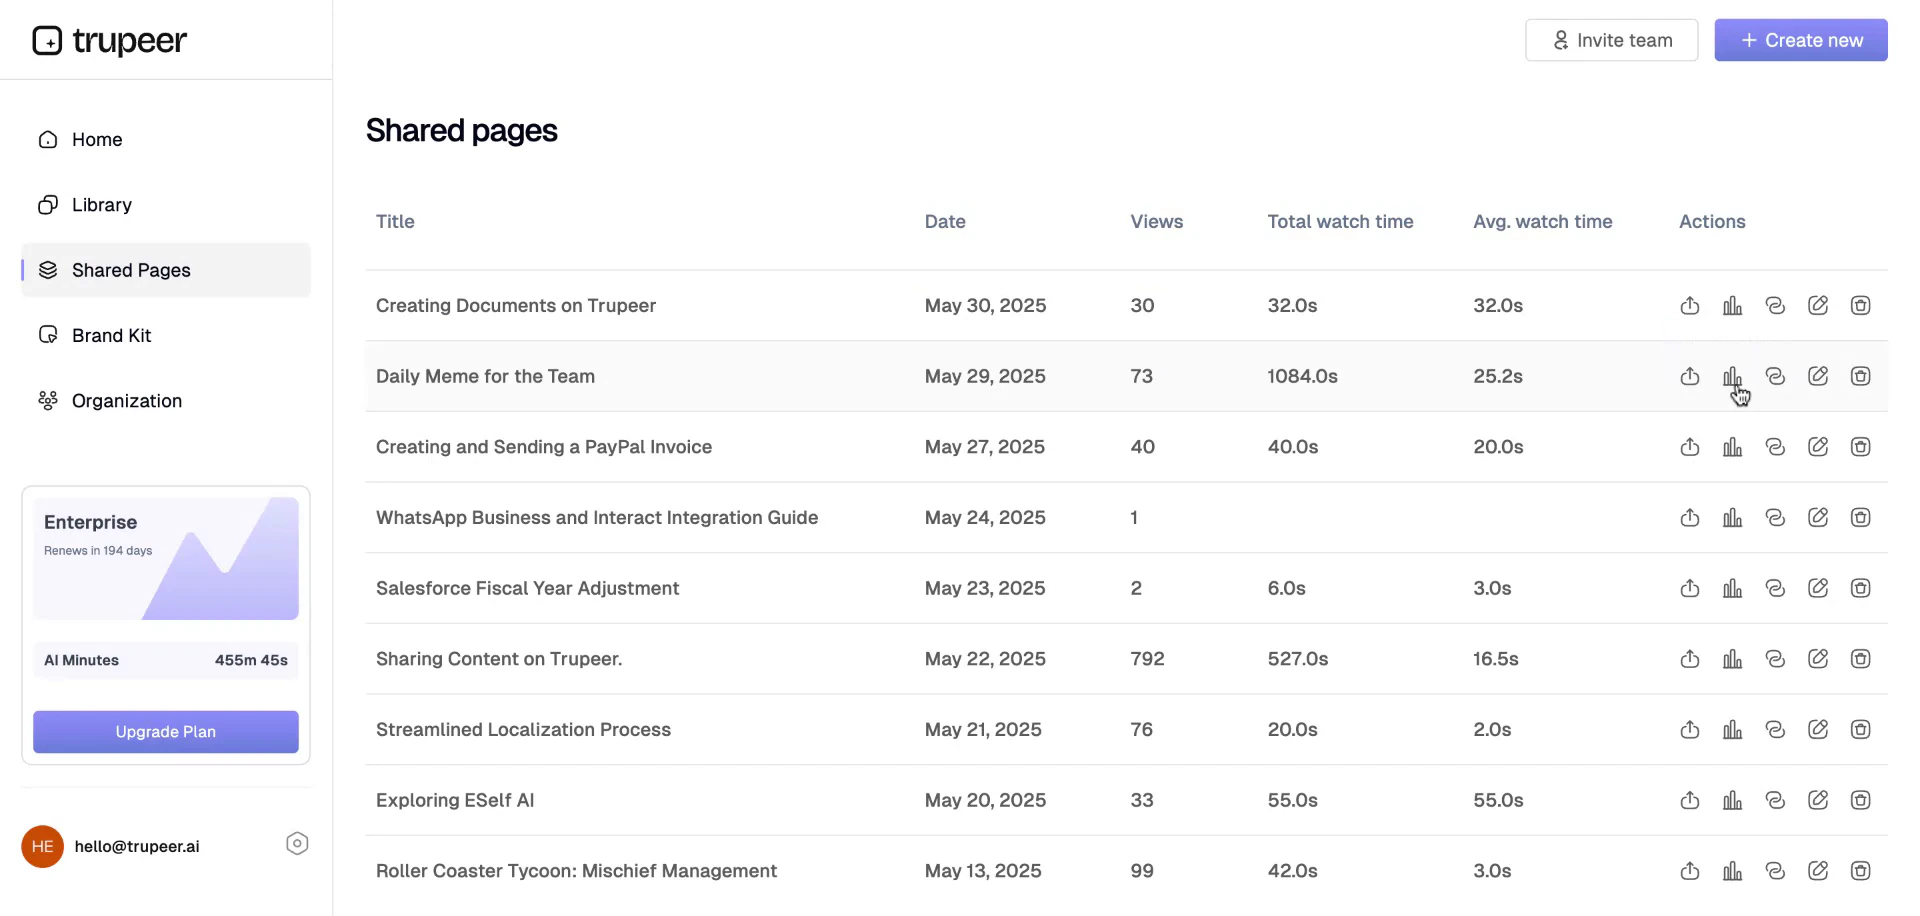This screenshot has width=1920, height=916.
Task: Delete the Salesforce Fiscal Year Adjustment page
Action: pyautogui.click(x=1860, y=589)
